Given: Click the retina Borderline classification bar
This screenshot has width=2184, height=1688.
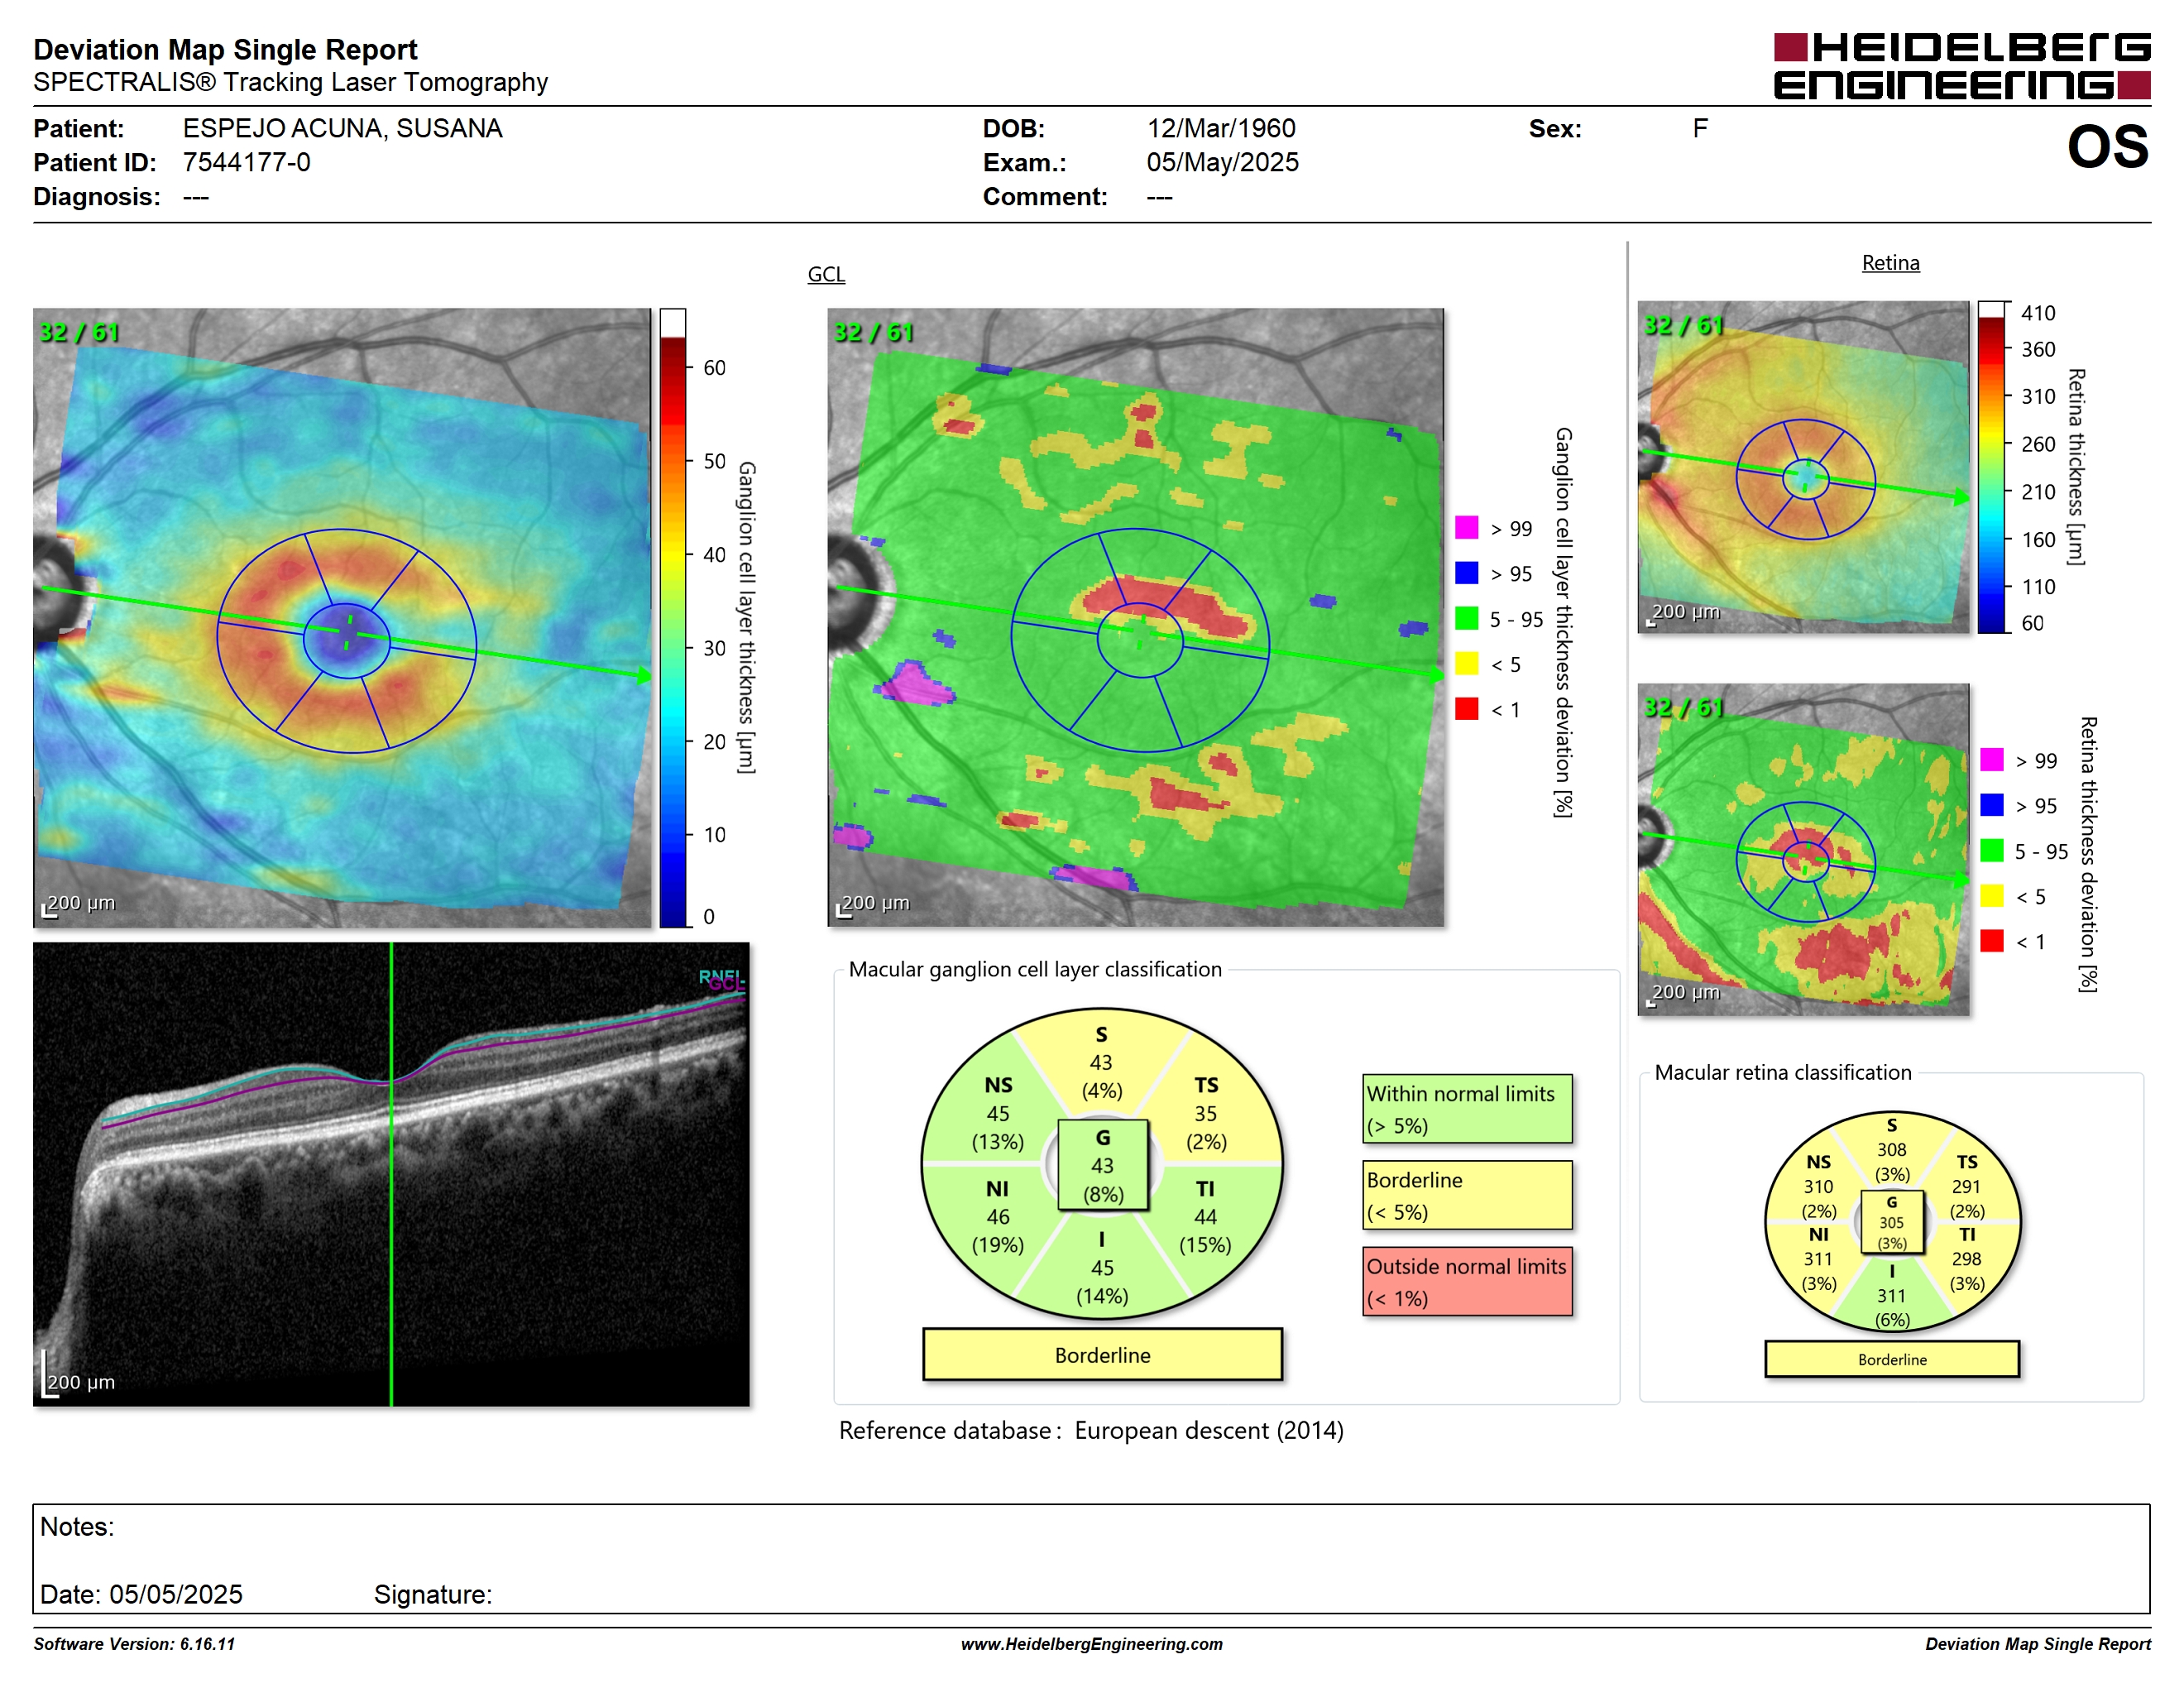Looking at the screenshot, I should (1892, 1360).
